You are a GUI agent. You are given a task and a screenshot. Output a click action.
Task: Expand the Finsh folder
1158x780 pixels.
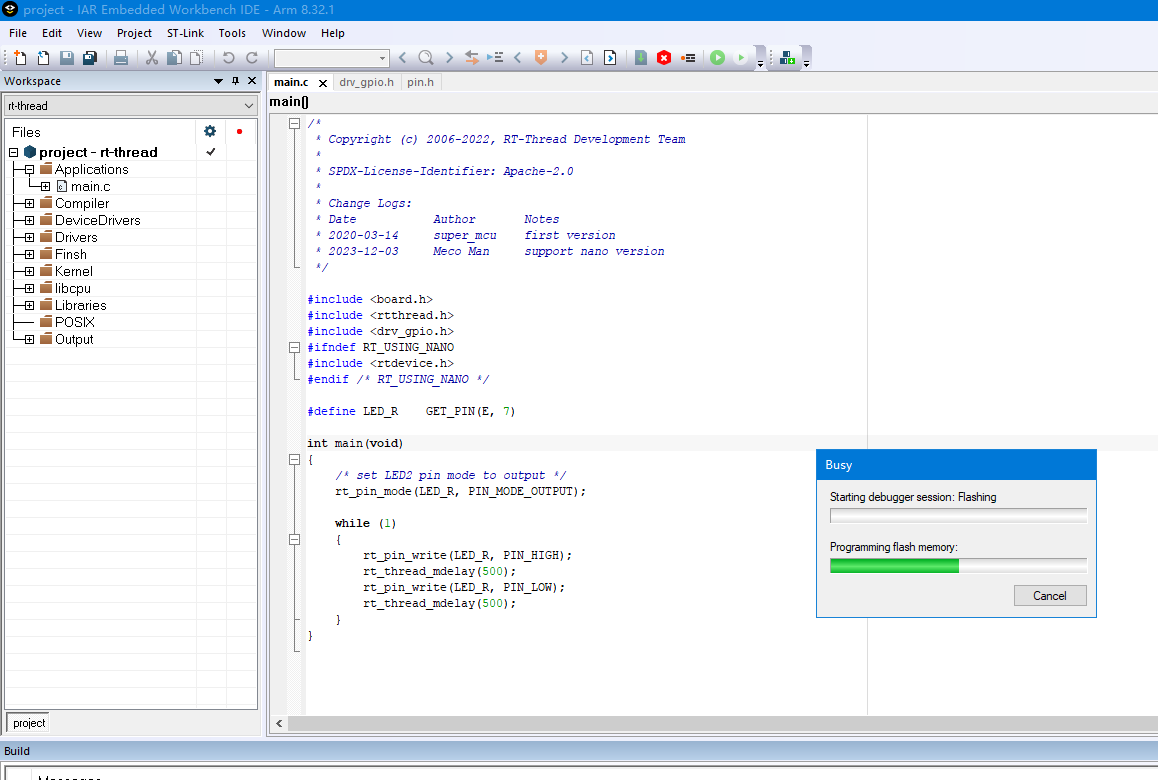click(x=30, y=254)
